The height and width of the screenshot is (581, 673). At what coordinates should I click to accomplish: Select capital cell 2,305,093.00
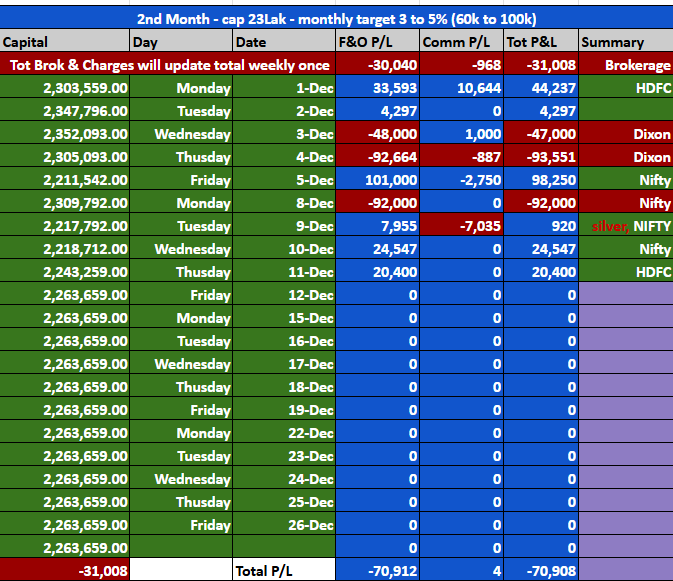[64, 157]
